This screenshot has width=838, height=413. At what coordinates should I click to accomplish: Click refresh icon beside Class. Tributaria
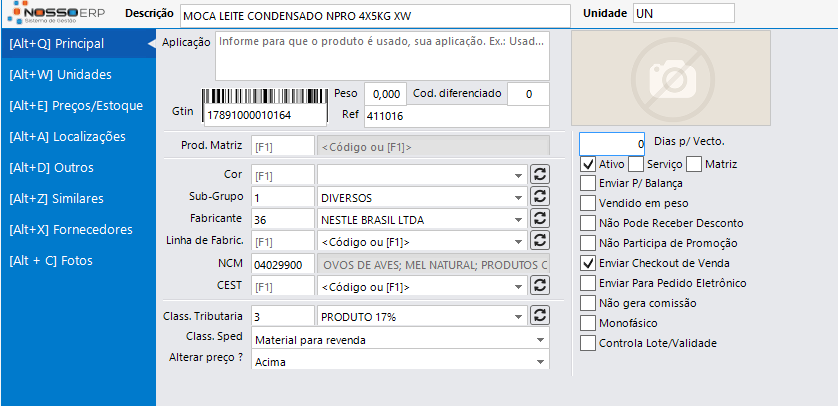[x=541, y=316]
